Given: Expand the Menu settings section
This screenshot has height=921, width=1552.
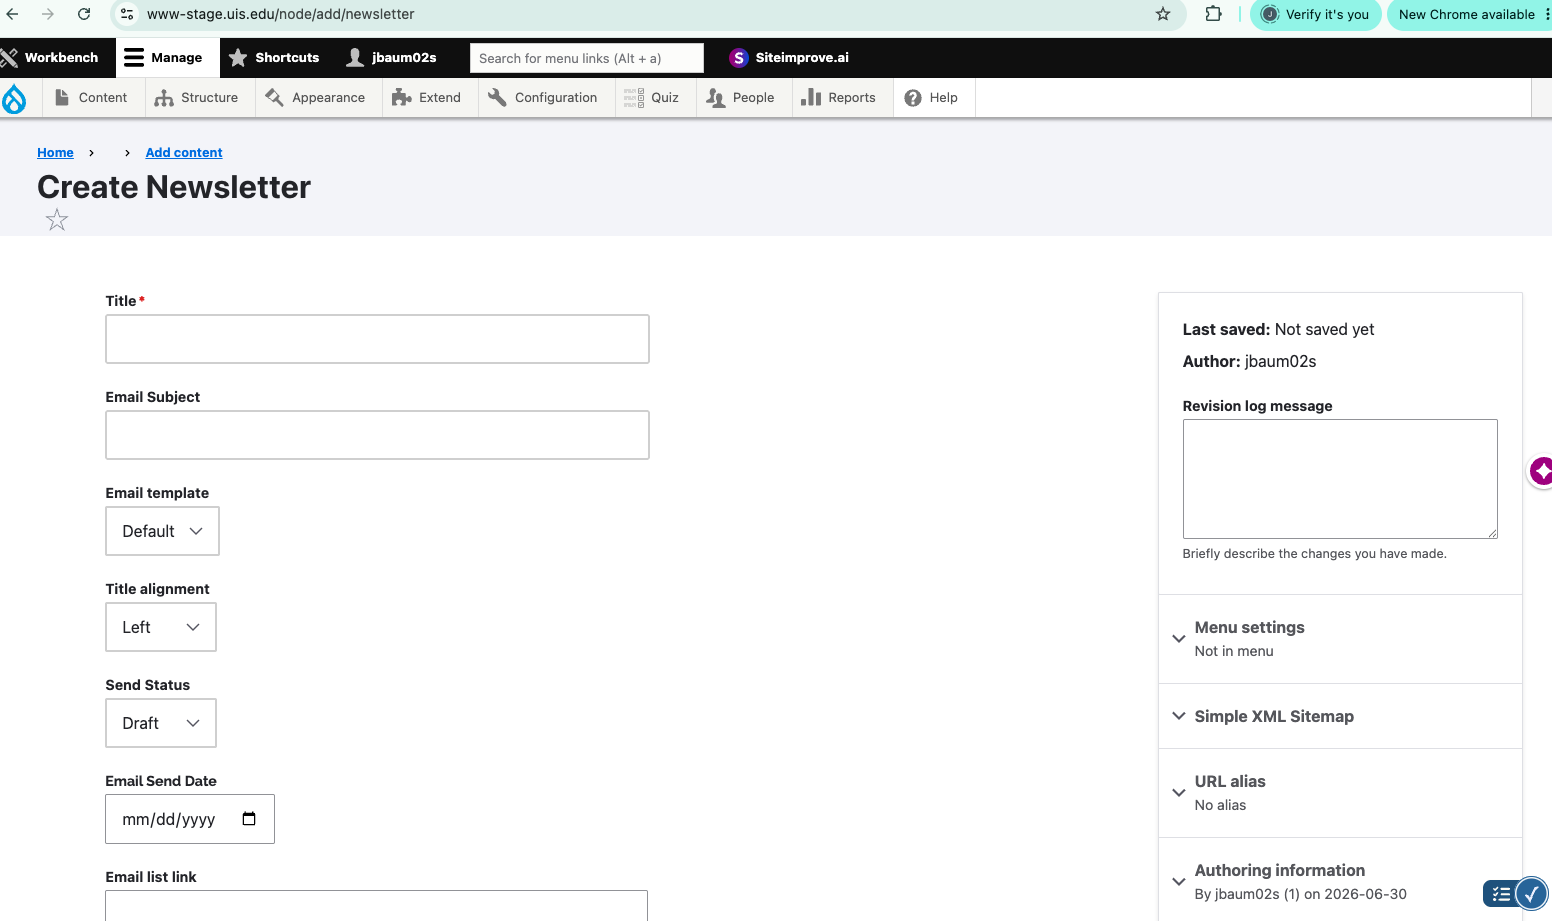Looking at the screenshot, I should pos(1340,638).
